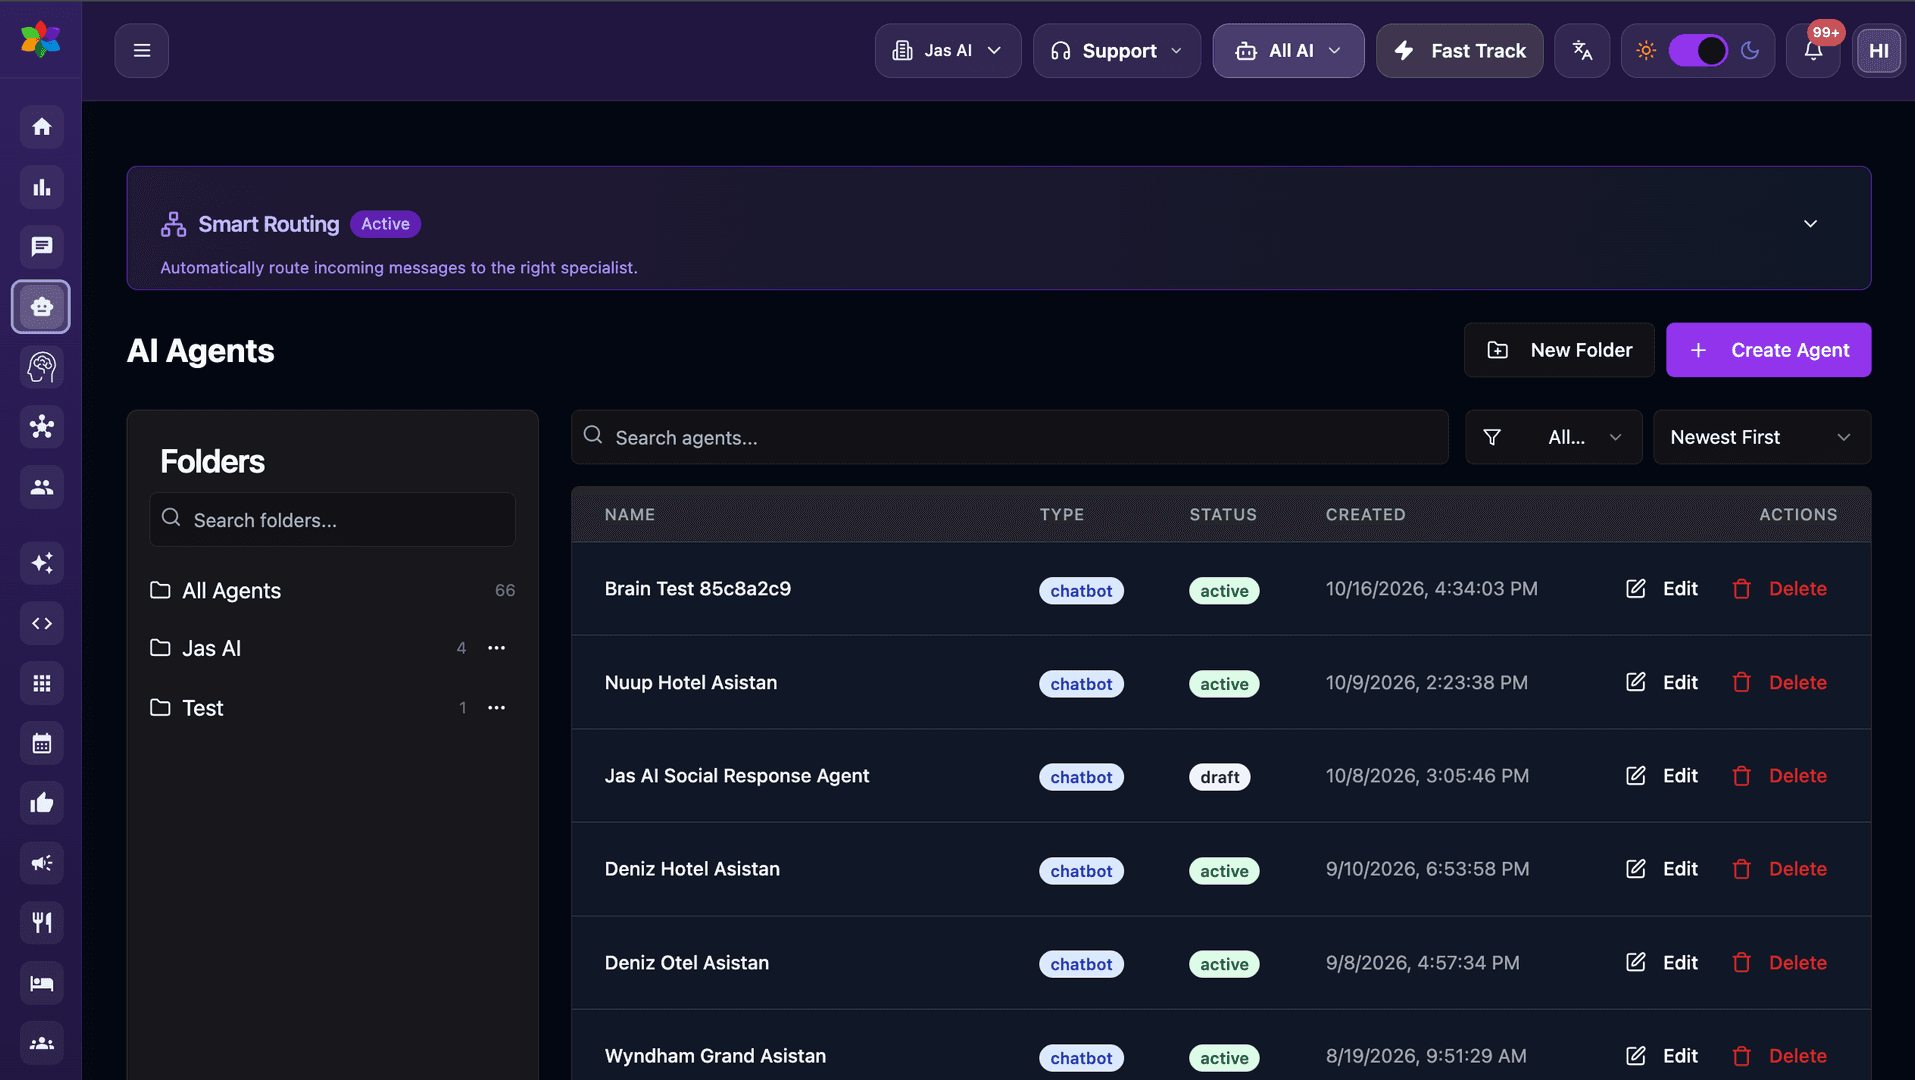Viewport: 1915px width, 1080px height.
Task: Open the restaurant fork-knife sidebar icon
Action: pyautogui.click(x=41, y=923)
